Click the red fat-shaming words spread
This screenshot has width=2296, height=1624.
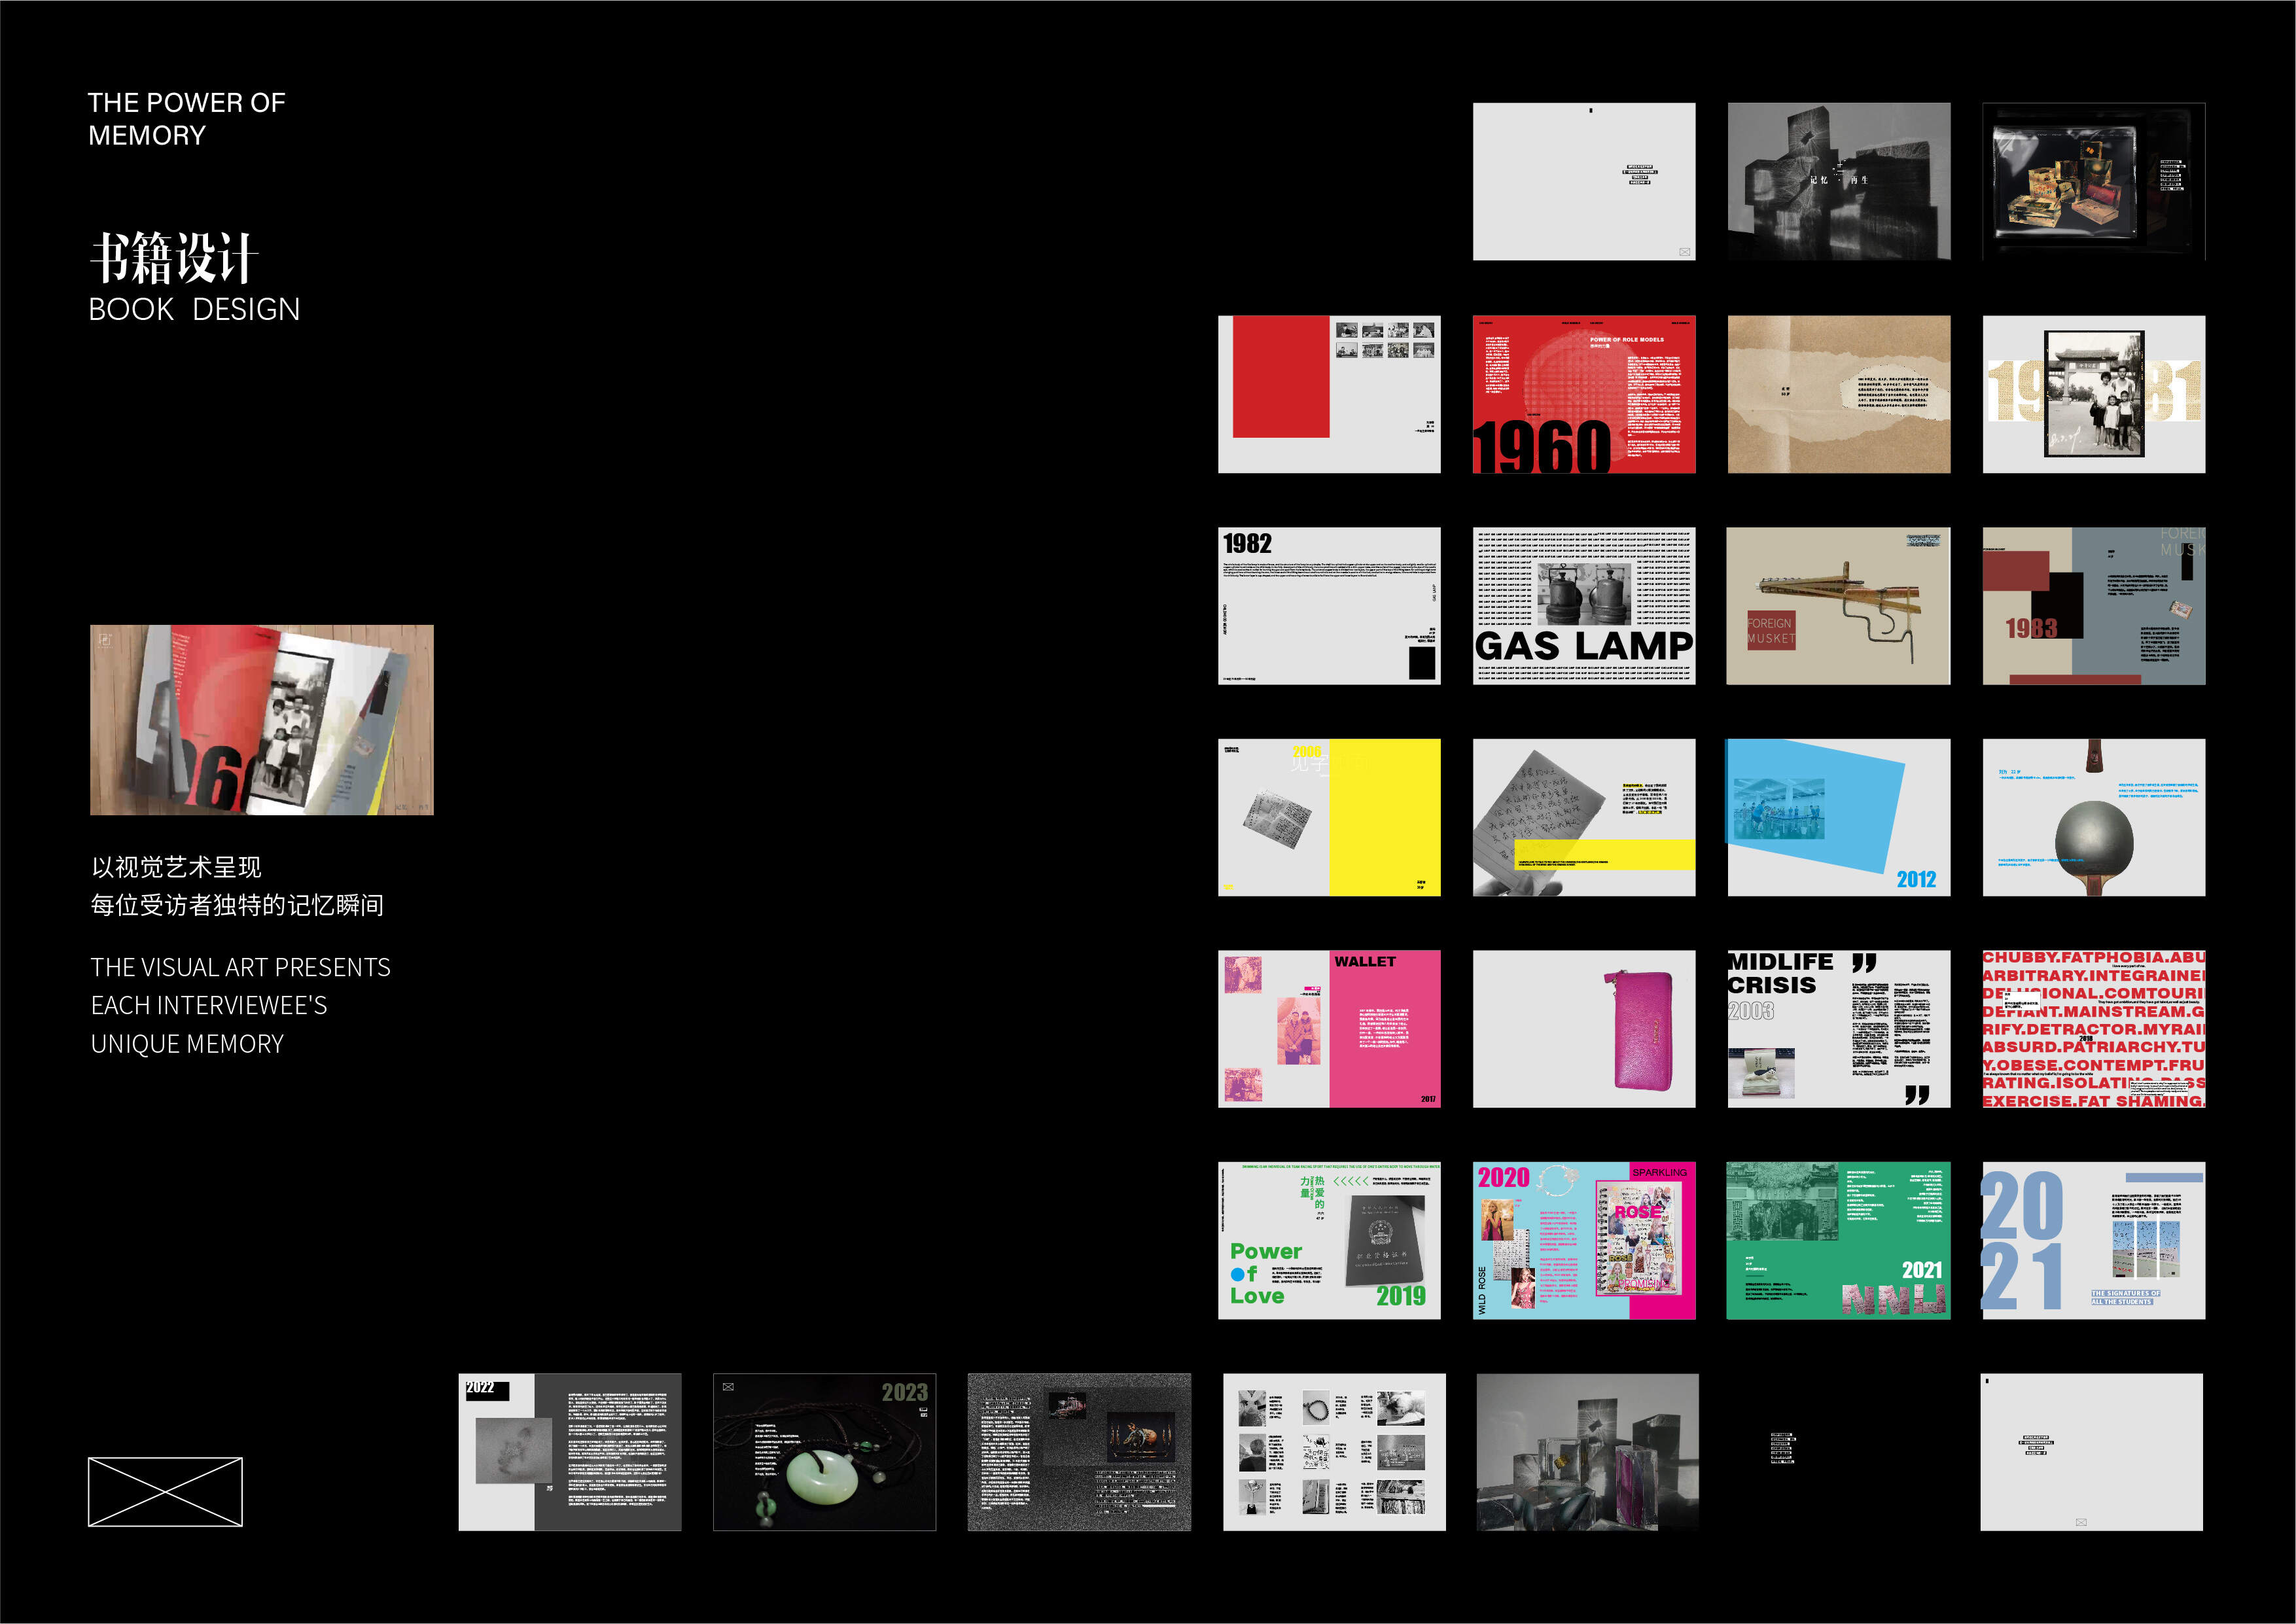2093,1029
